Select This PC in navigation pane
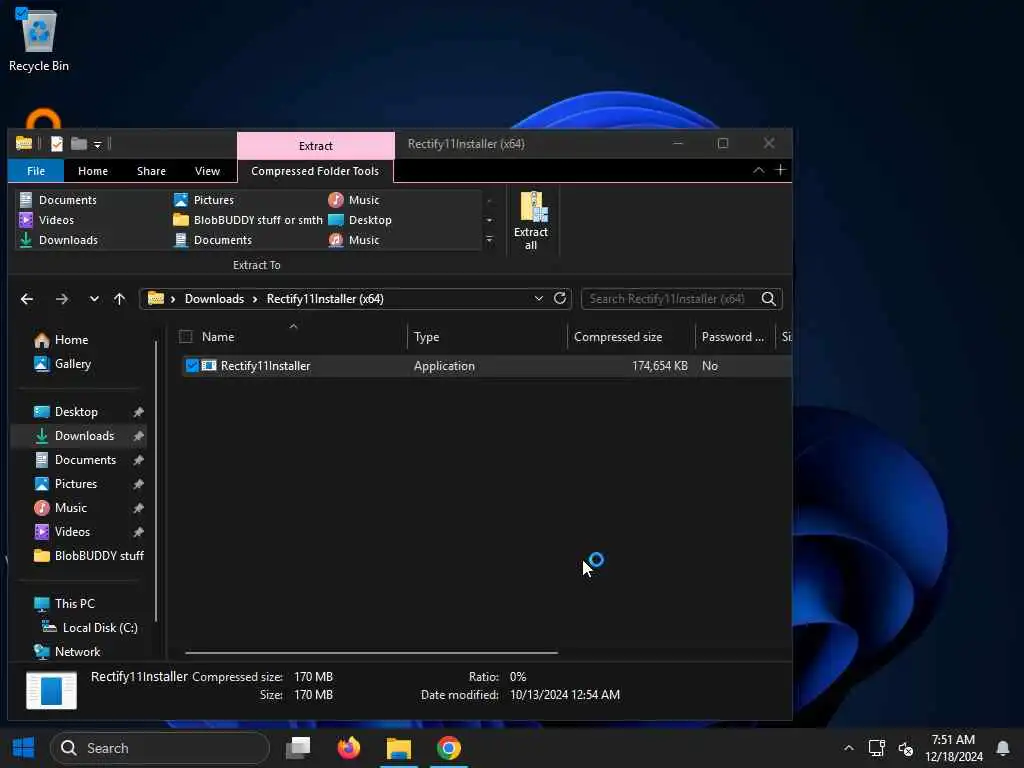1024x768 pixels. click(64, 603)
